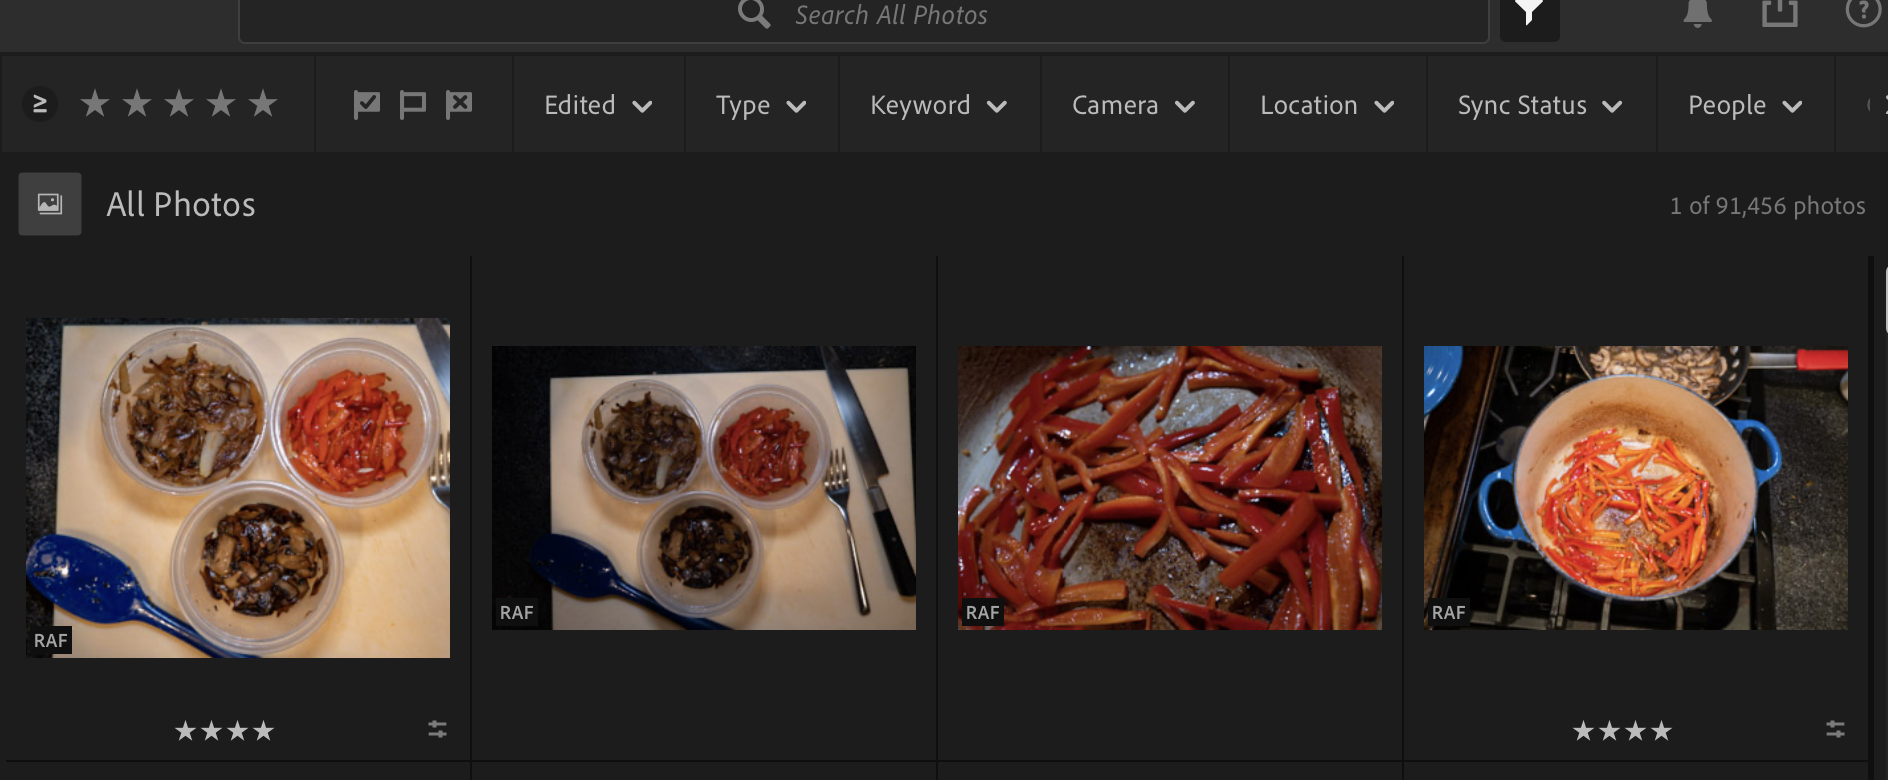Filter by four star rating

point(221,104)
